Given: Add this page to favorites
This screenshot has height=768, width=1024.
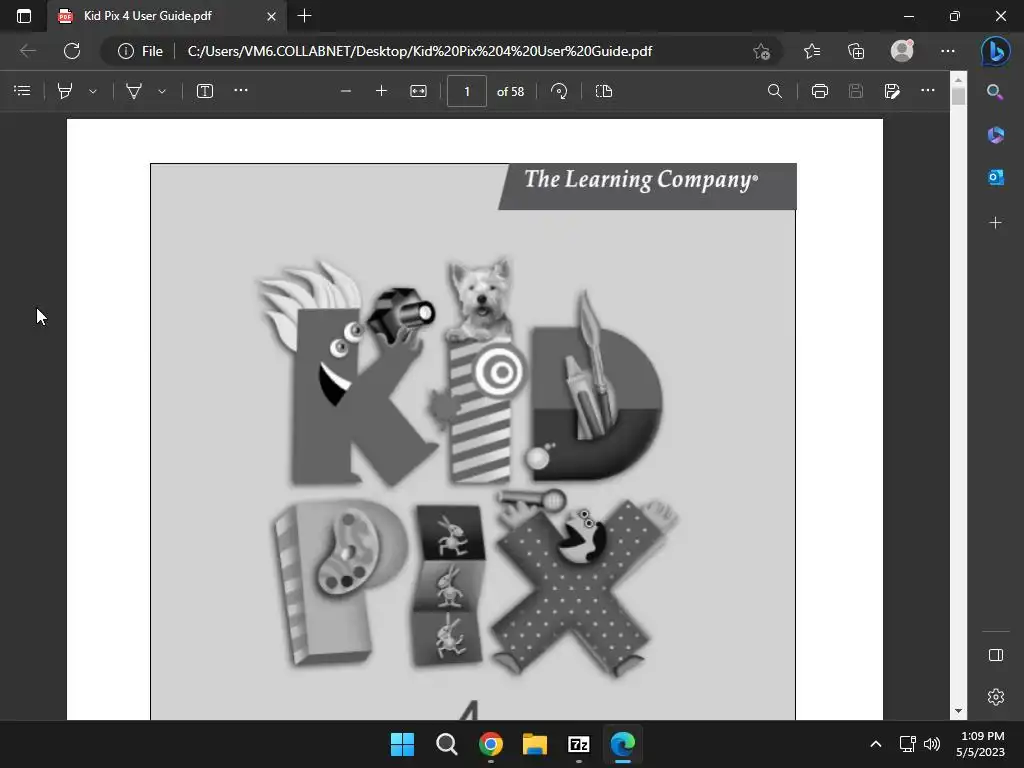Looking at the screenshot, I should coord(761,51).
